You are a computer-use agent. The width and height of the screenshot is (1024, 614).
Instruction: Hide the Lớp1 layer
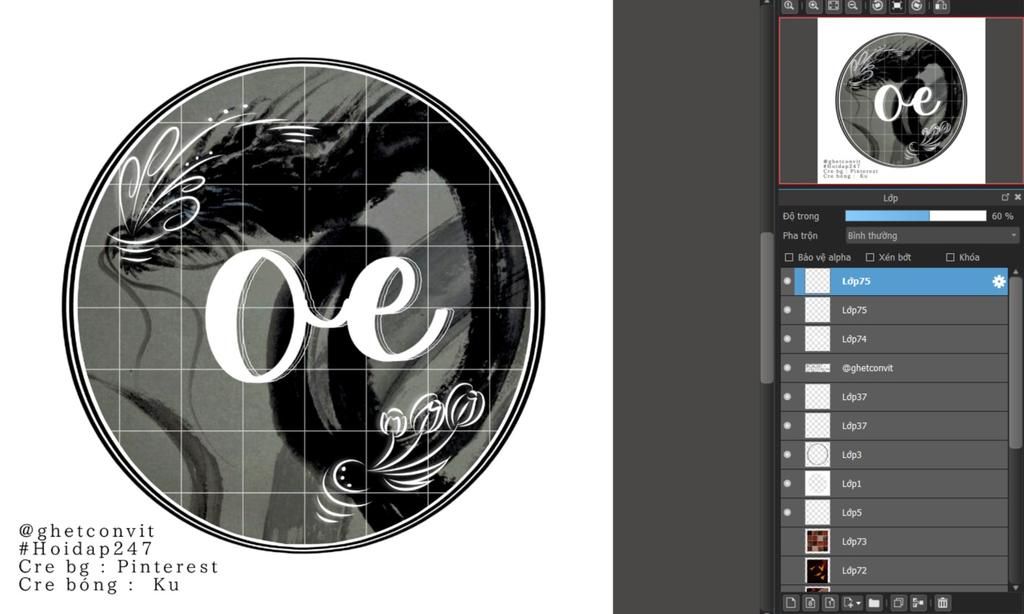tap(788, 483)
